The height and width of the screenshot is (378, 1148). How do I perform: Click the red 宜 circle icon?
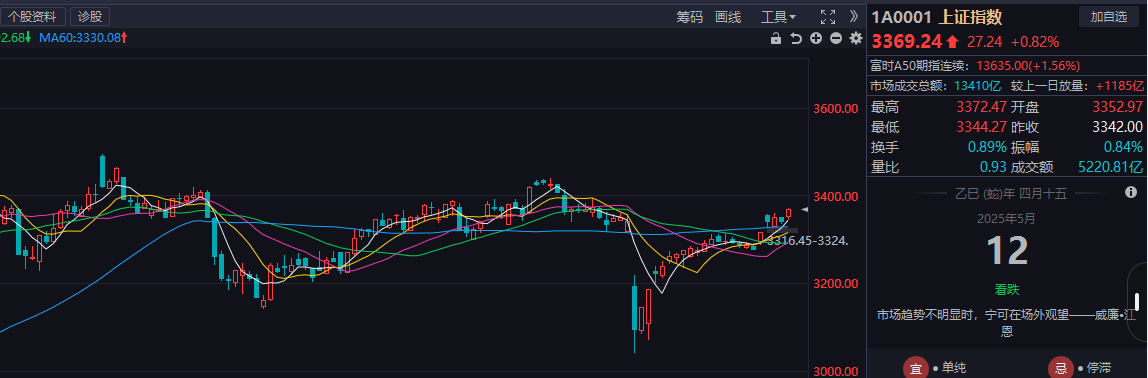pyautogui.click(x=914, y=368)
